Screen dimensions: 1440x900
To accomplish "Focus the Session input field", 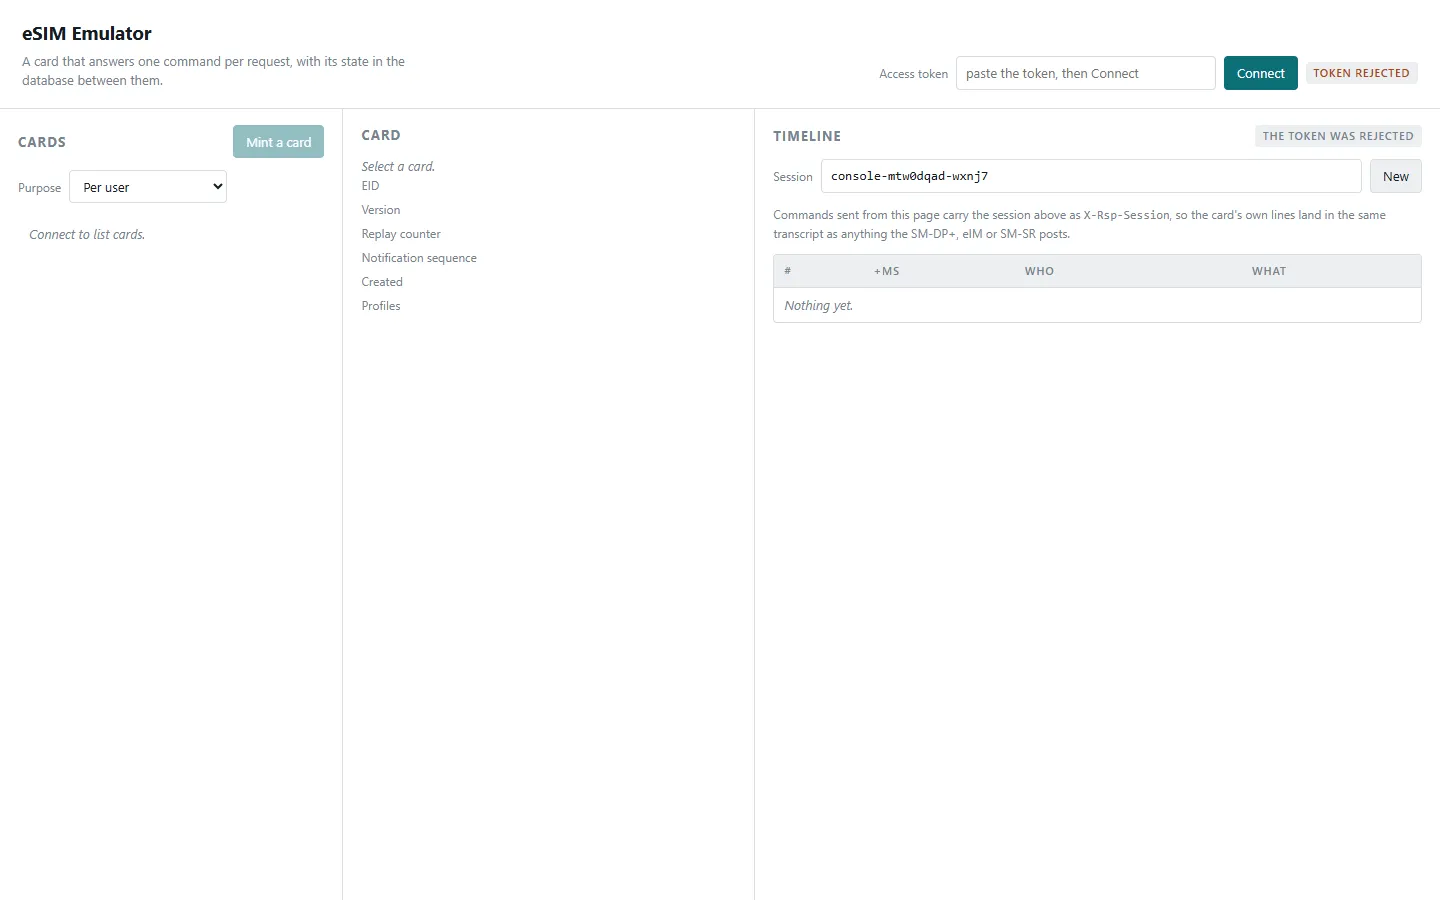I will click(x=1091, y=176).
